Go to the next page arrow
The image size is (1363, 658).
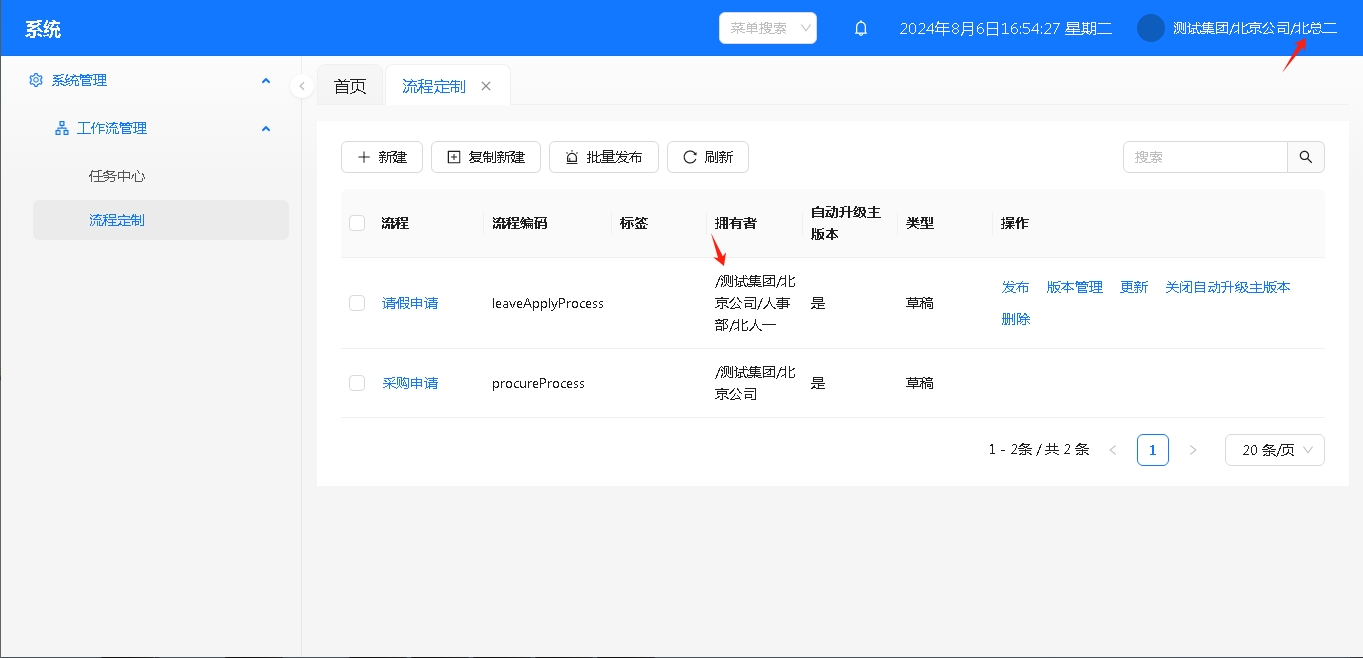click(1193, 450)
